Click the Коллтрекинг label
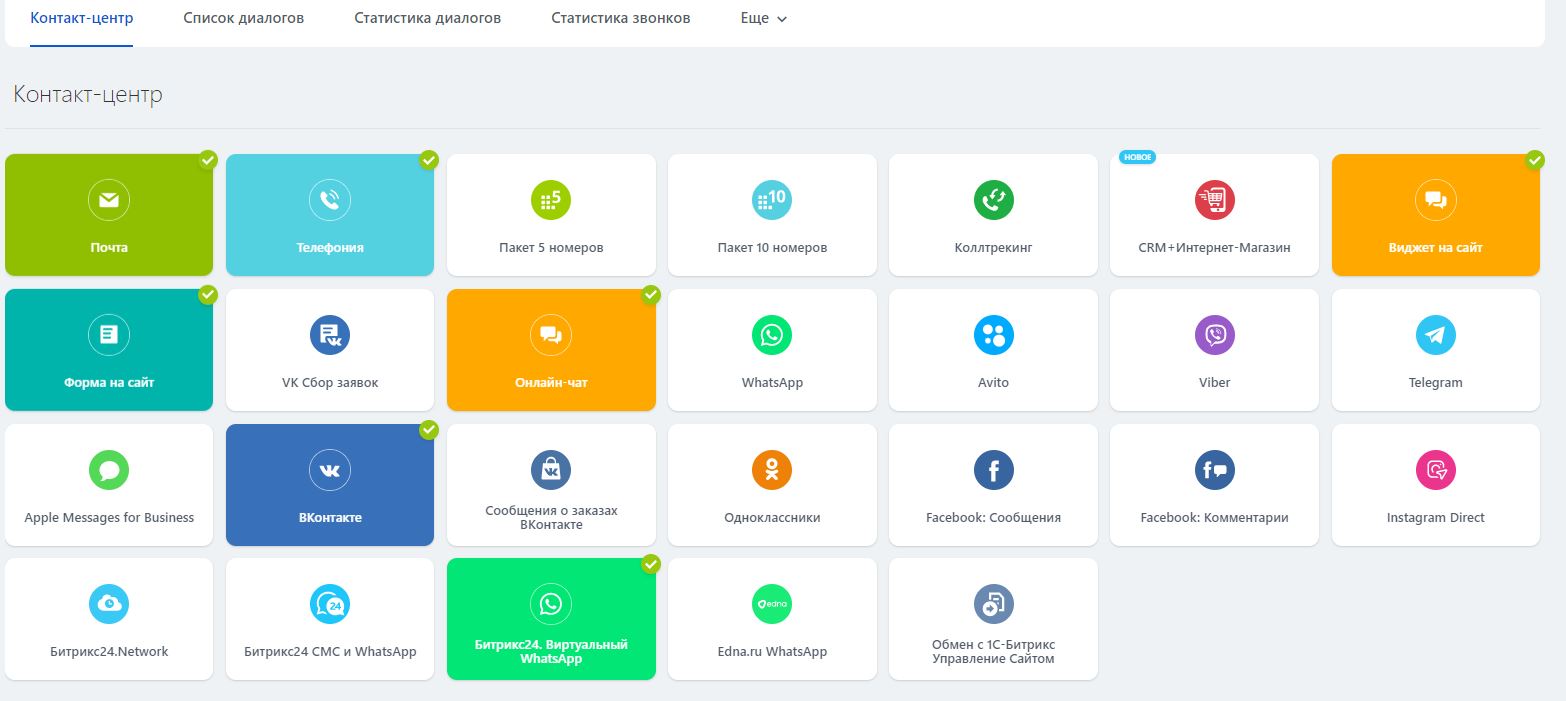The width and height of the screenshot is (1566, 701). [x=993, y=247]
